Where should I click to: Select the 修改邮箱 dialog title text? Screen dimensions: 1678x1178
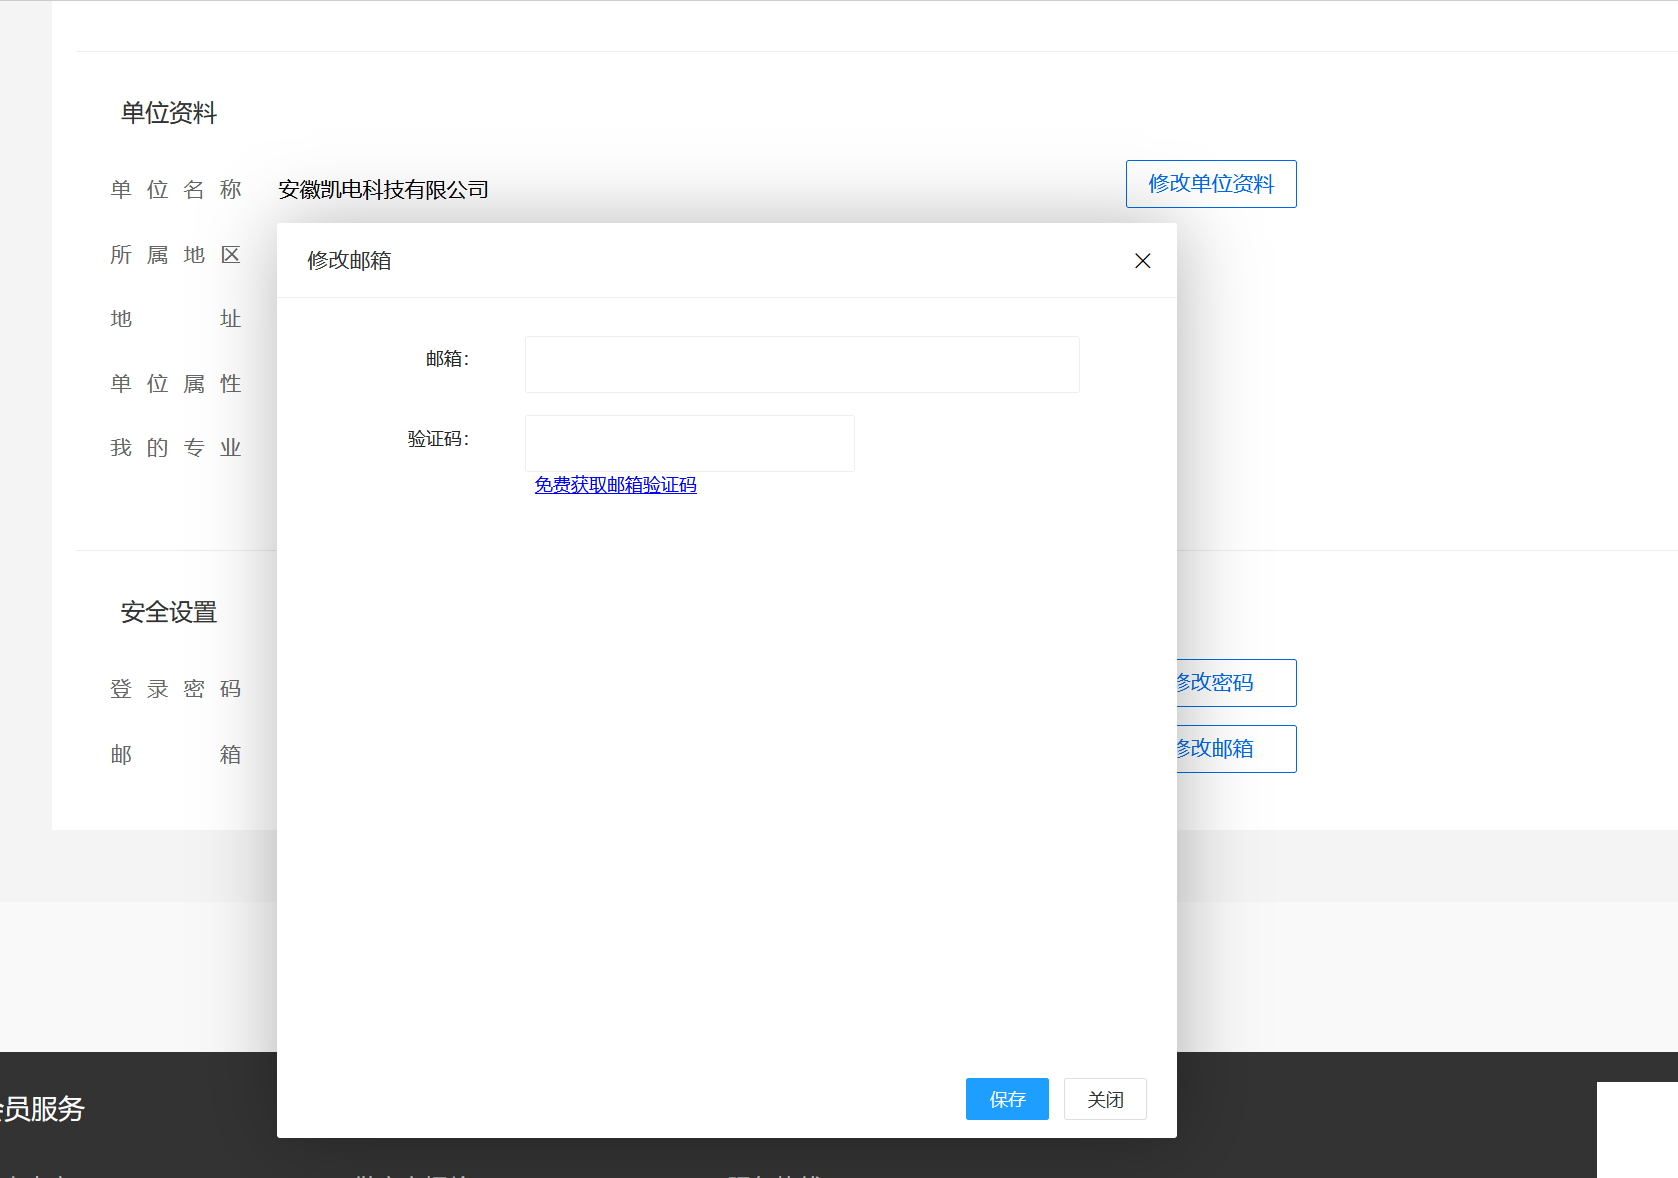tap(349, 261)
